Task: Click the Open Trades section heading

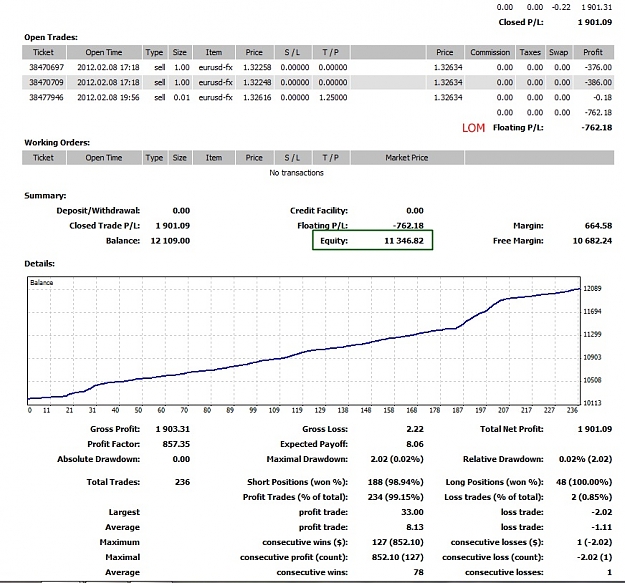Action: click(x=51, y=37)
